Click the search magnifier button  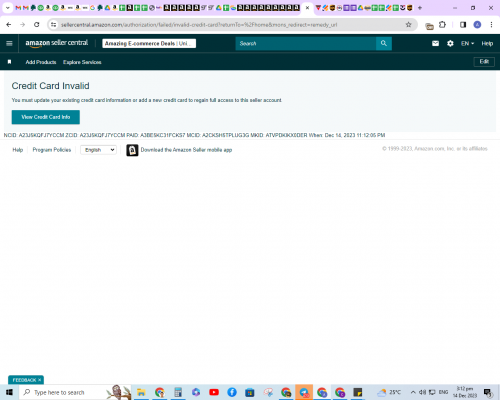384,43
